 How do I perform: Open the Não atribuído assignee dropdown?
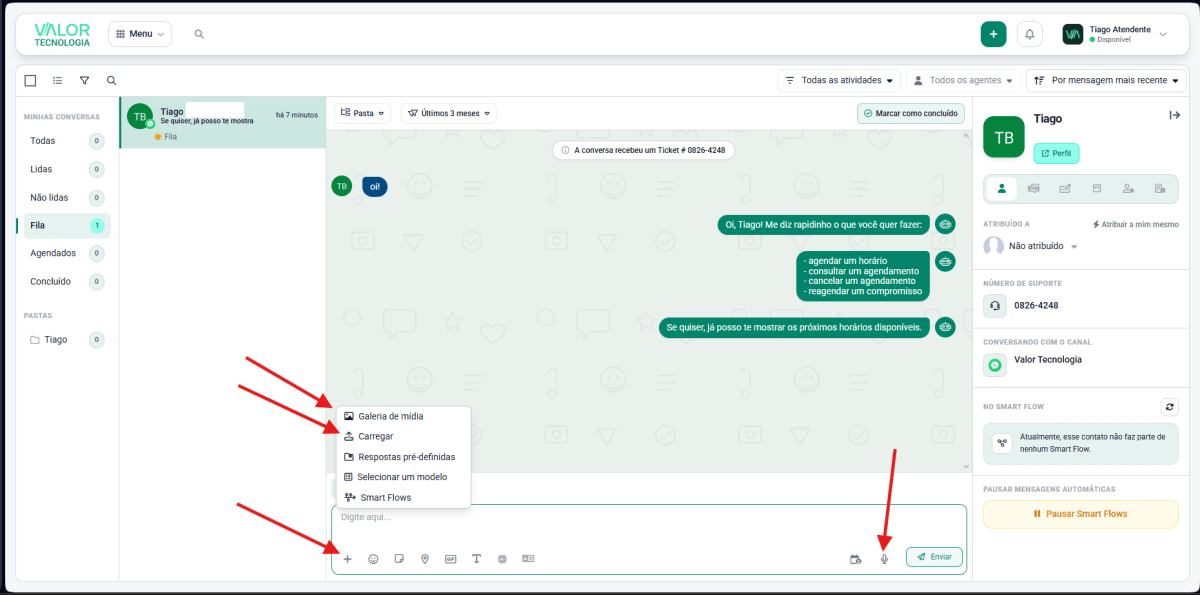coord(1032,245)
